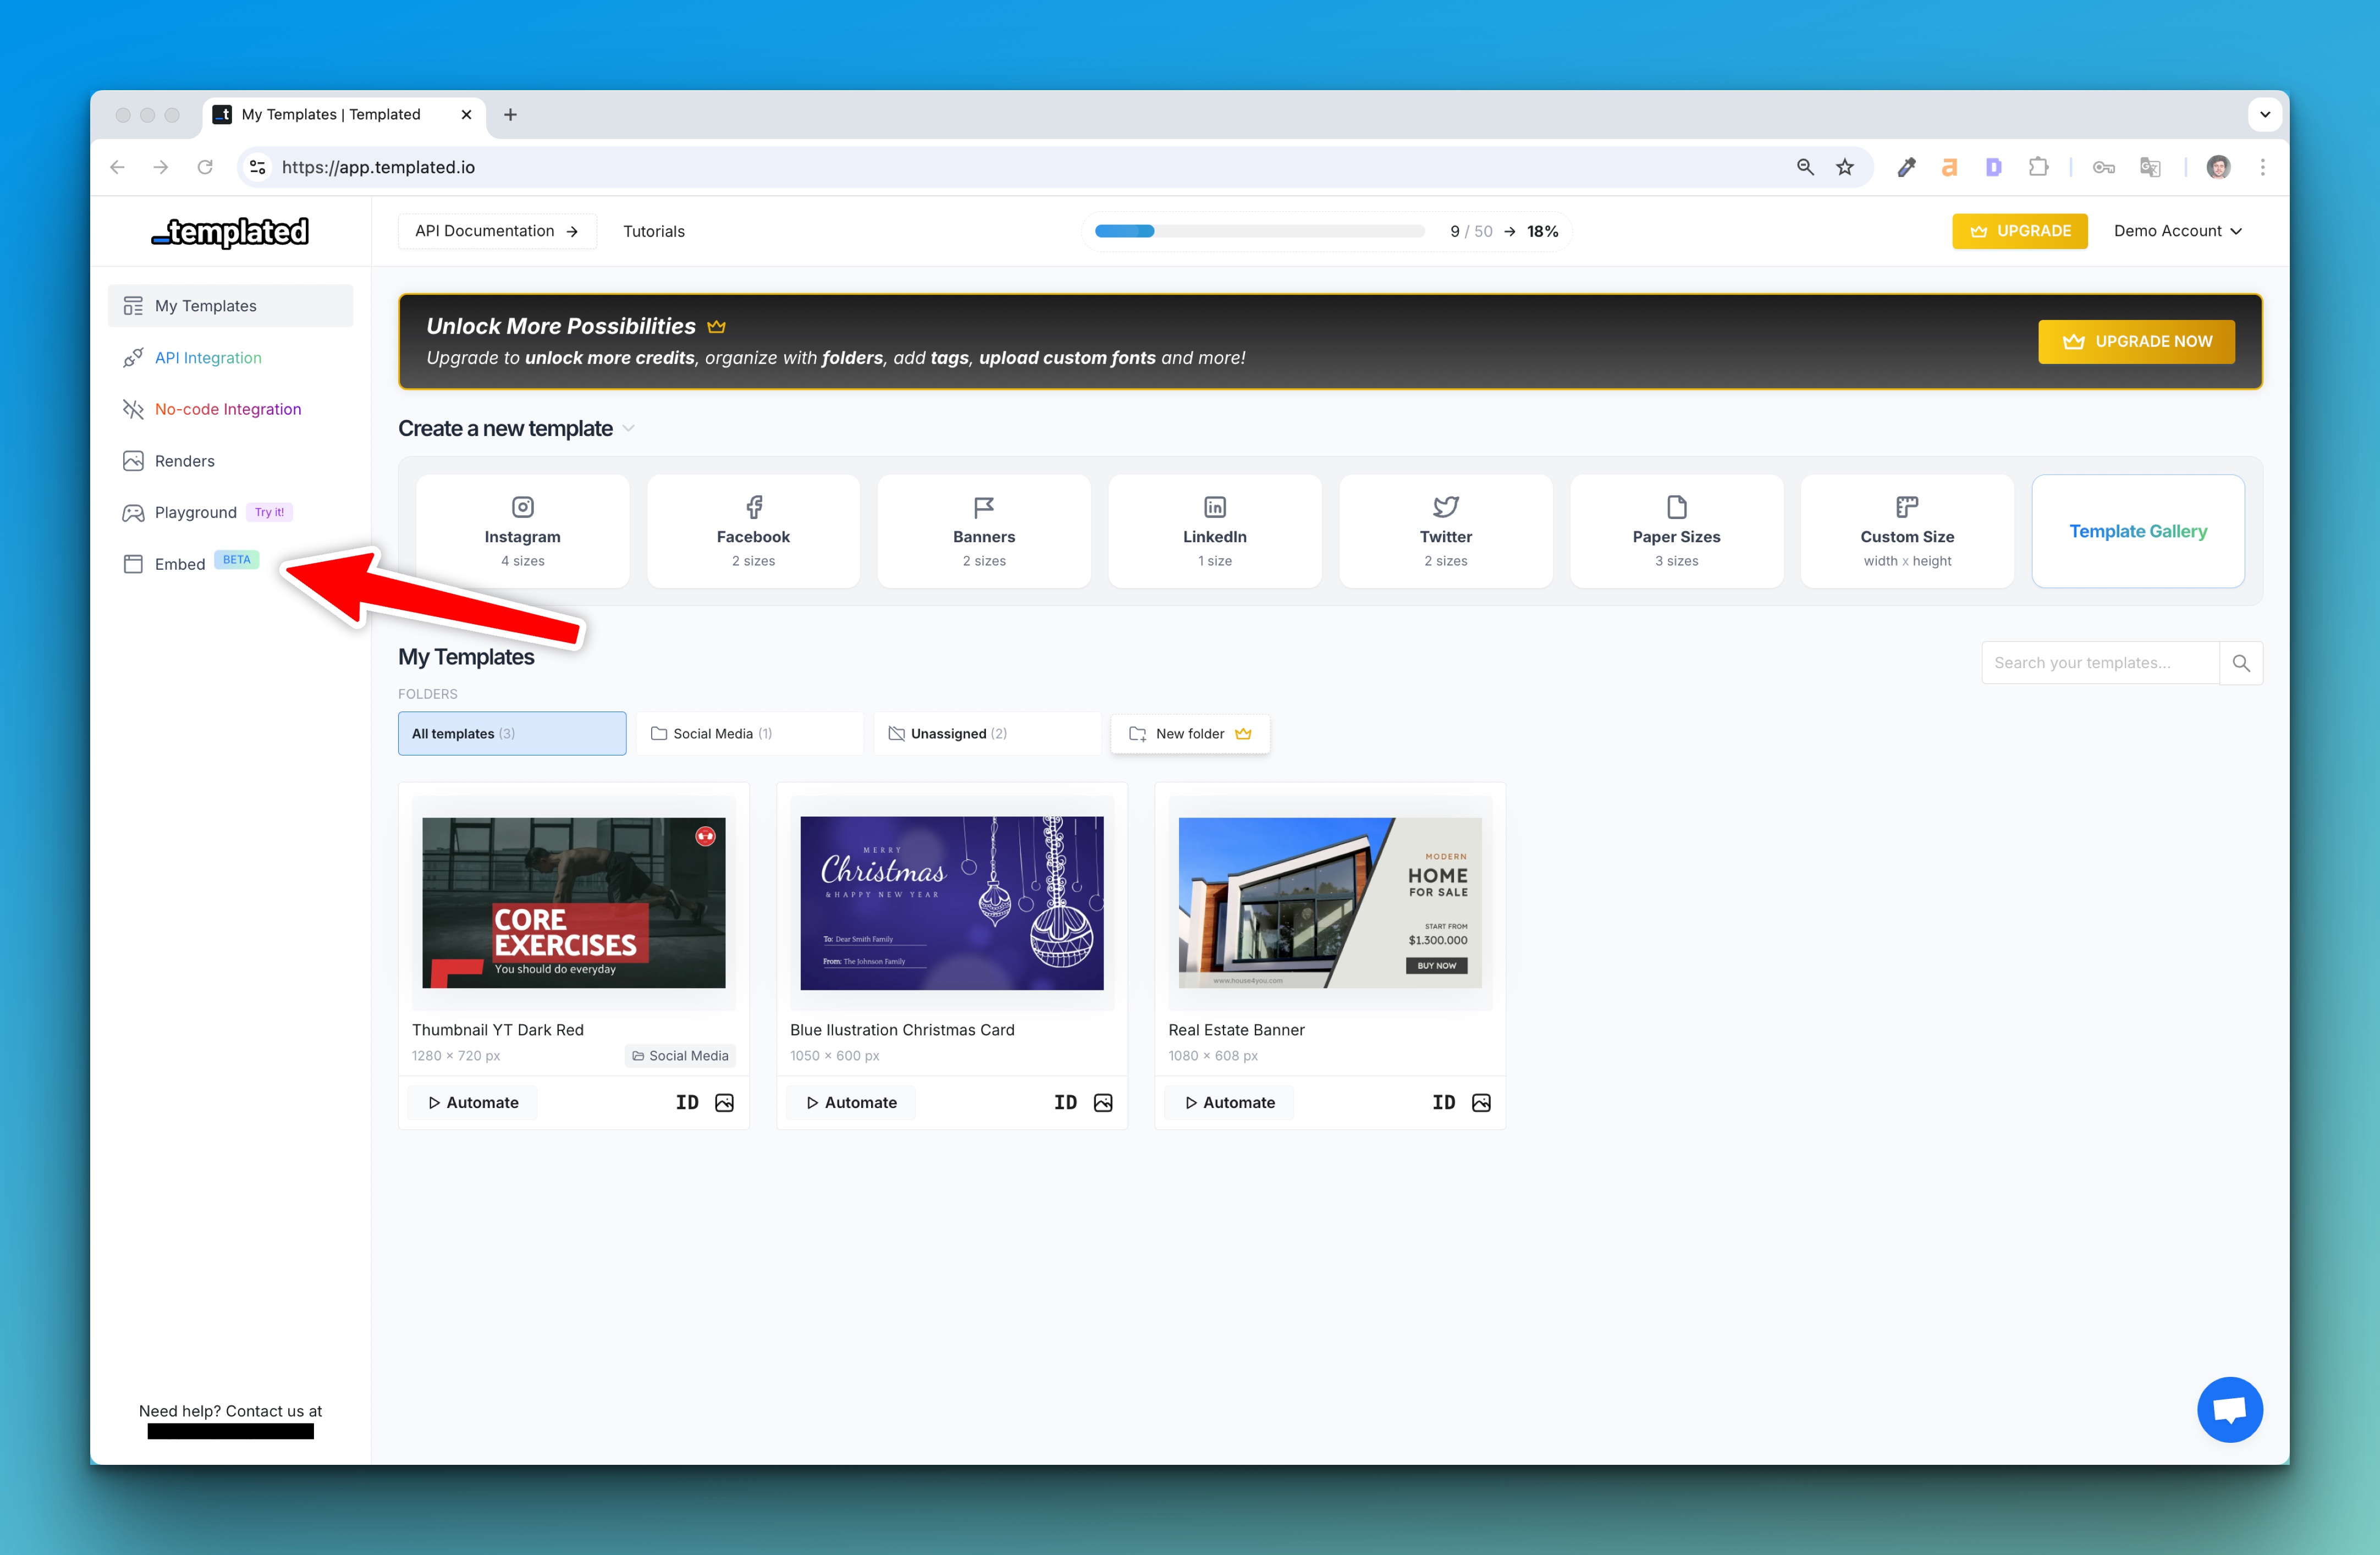Viewport: 2380px width, 1555px height.
Task: Open the Embed BETA sidebar item
Action: [180, 564]
